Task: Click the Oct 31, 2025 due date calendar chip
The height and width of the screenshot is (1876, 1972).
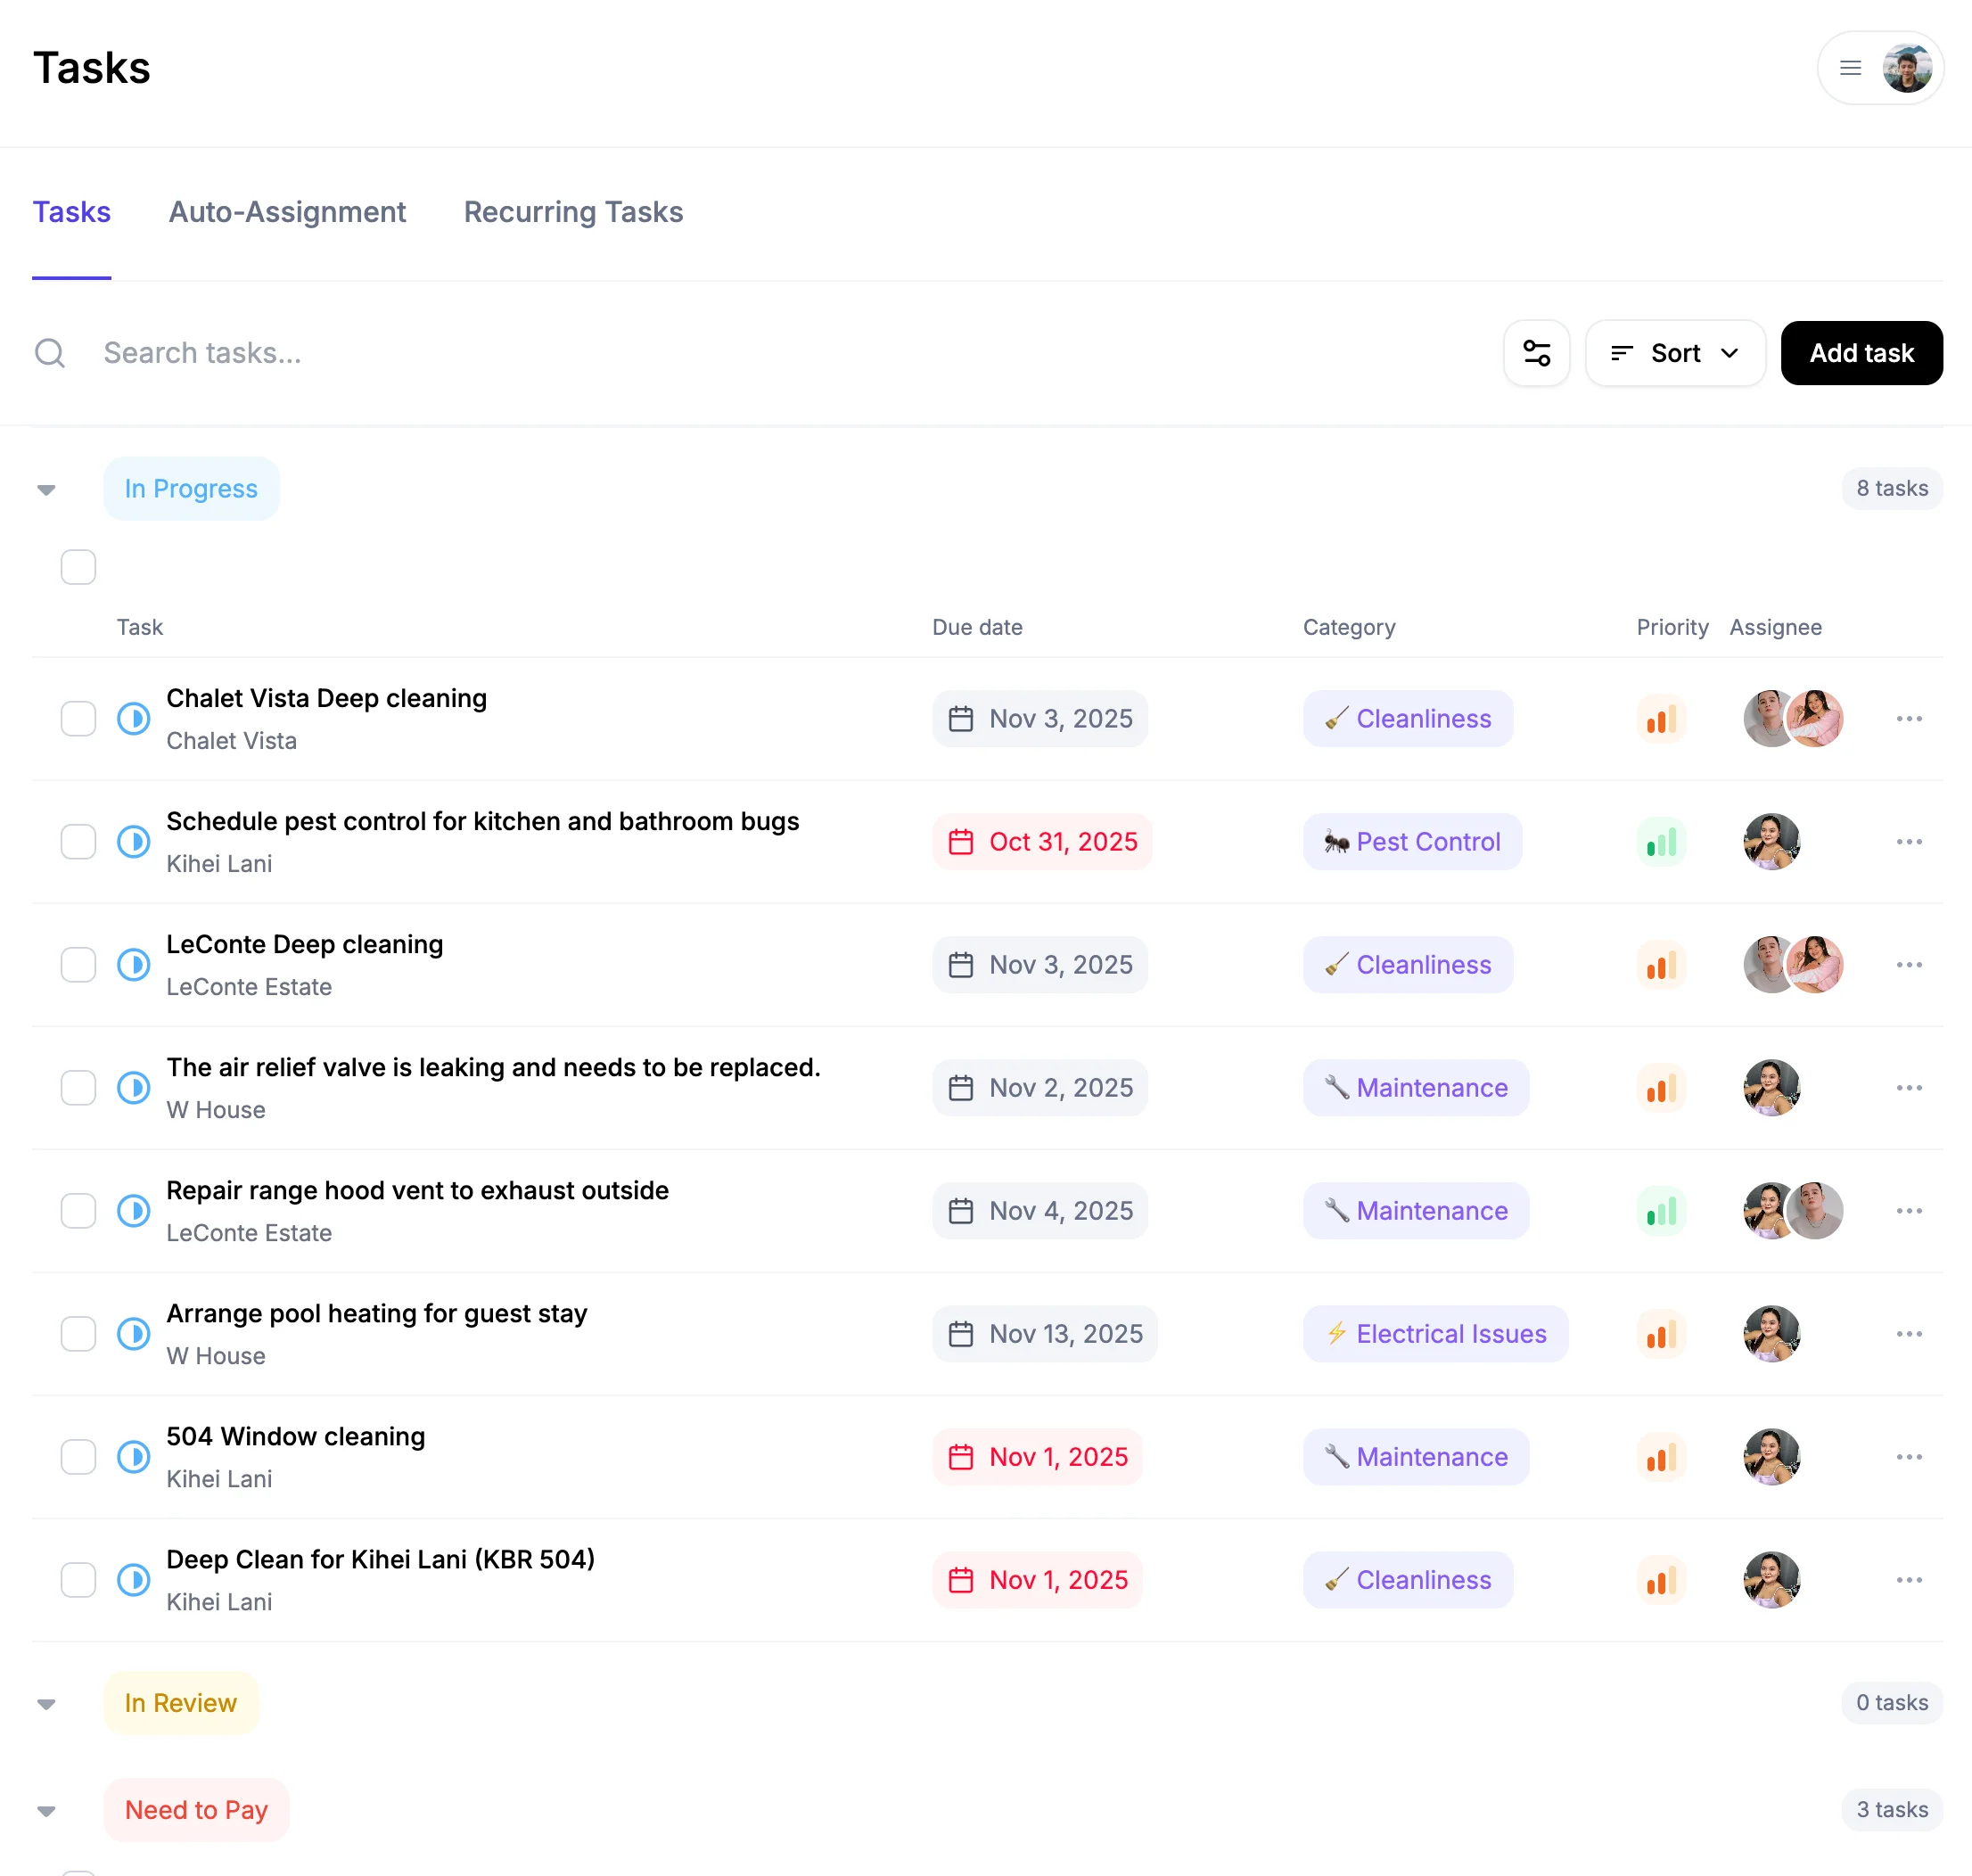Action: [1042, 842]
